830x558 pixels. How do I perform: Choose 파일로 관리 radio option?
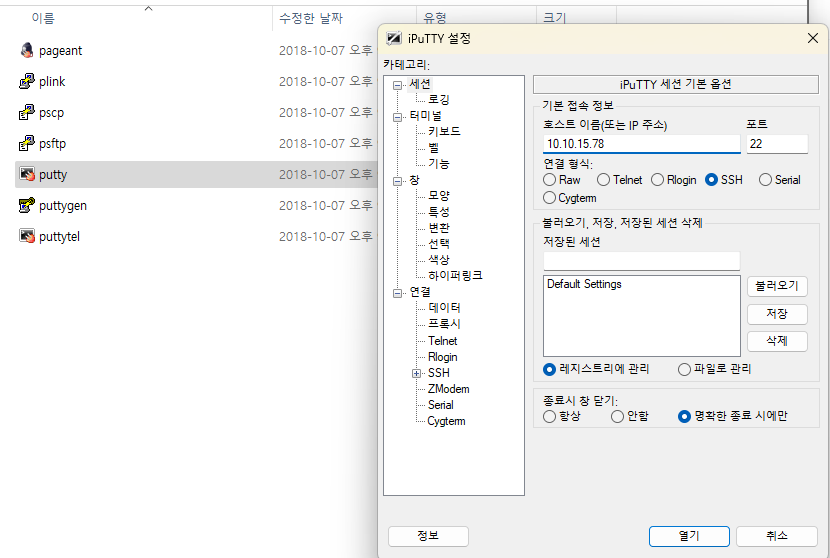coord(684,369)
